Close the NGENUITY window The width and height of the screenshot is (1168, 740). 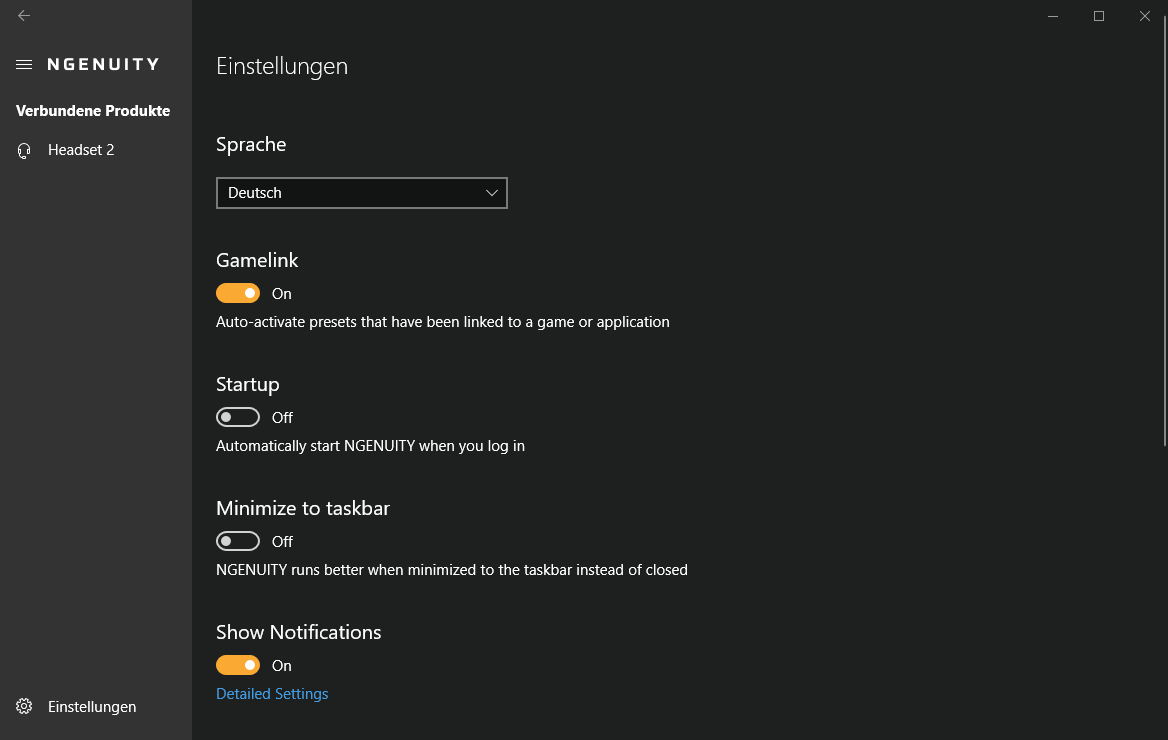(1145, 16)
